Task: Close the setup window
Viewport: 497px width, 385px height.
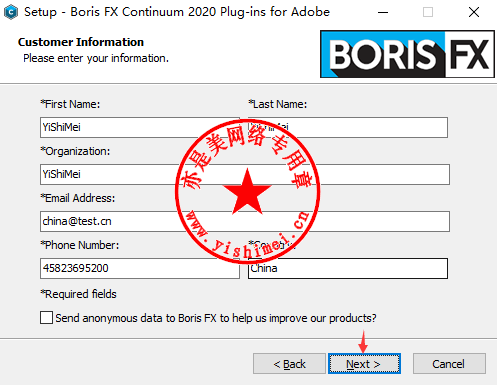Action: coord(474,12)
